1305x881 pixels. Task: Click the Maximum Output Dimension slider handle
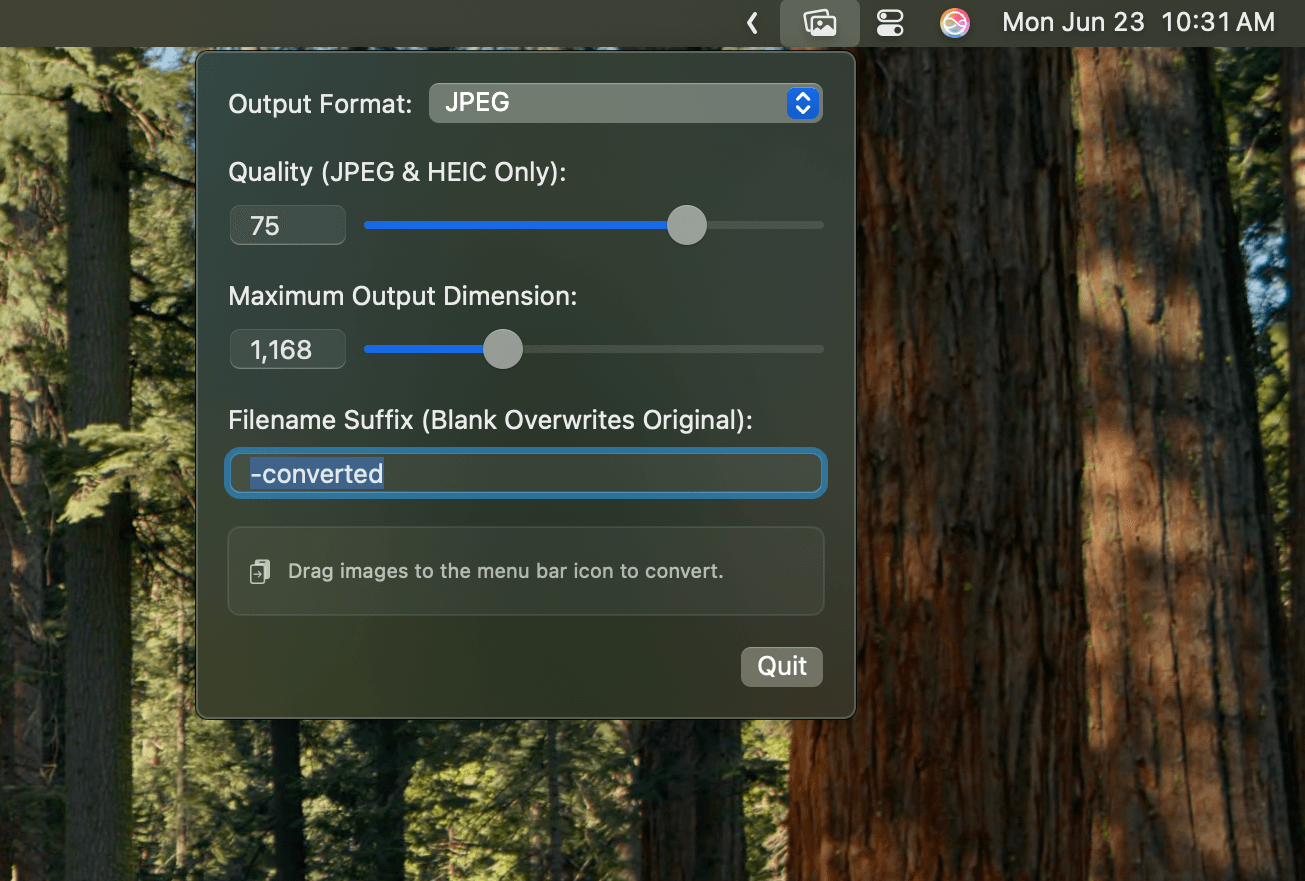(x=503, y=349)
